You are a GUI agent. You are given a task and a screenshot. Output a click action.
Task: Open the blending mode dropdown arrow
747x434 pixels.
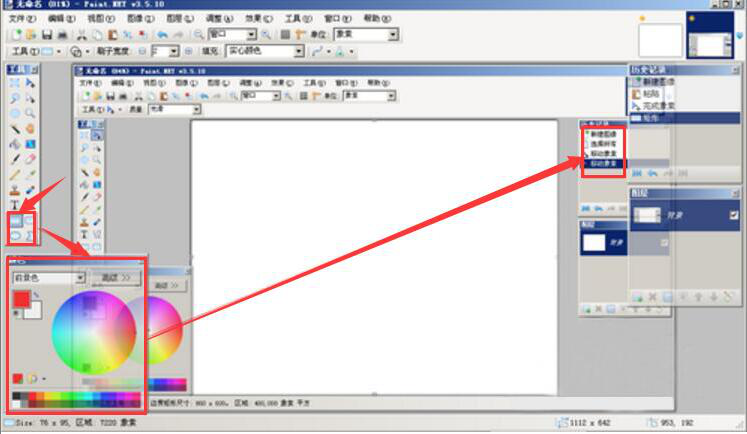[x=351, y=51]
